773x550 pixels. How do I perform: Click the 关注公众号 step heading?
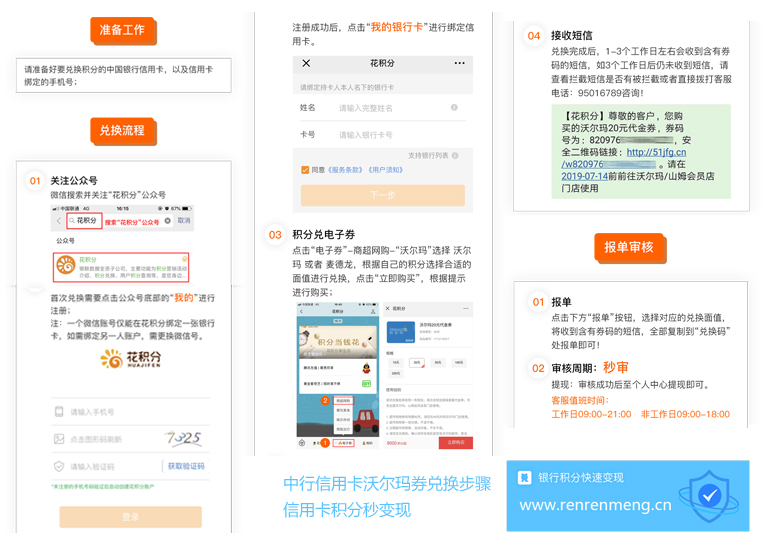click(x=74, y=181)
